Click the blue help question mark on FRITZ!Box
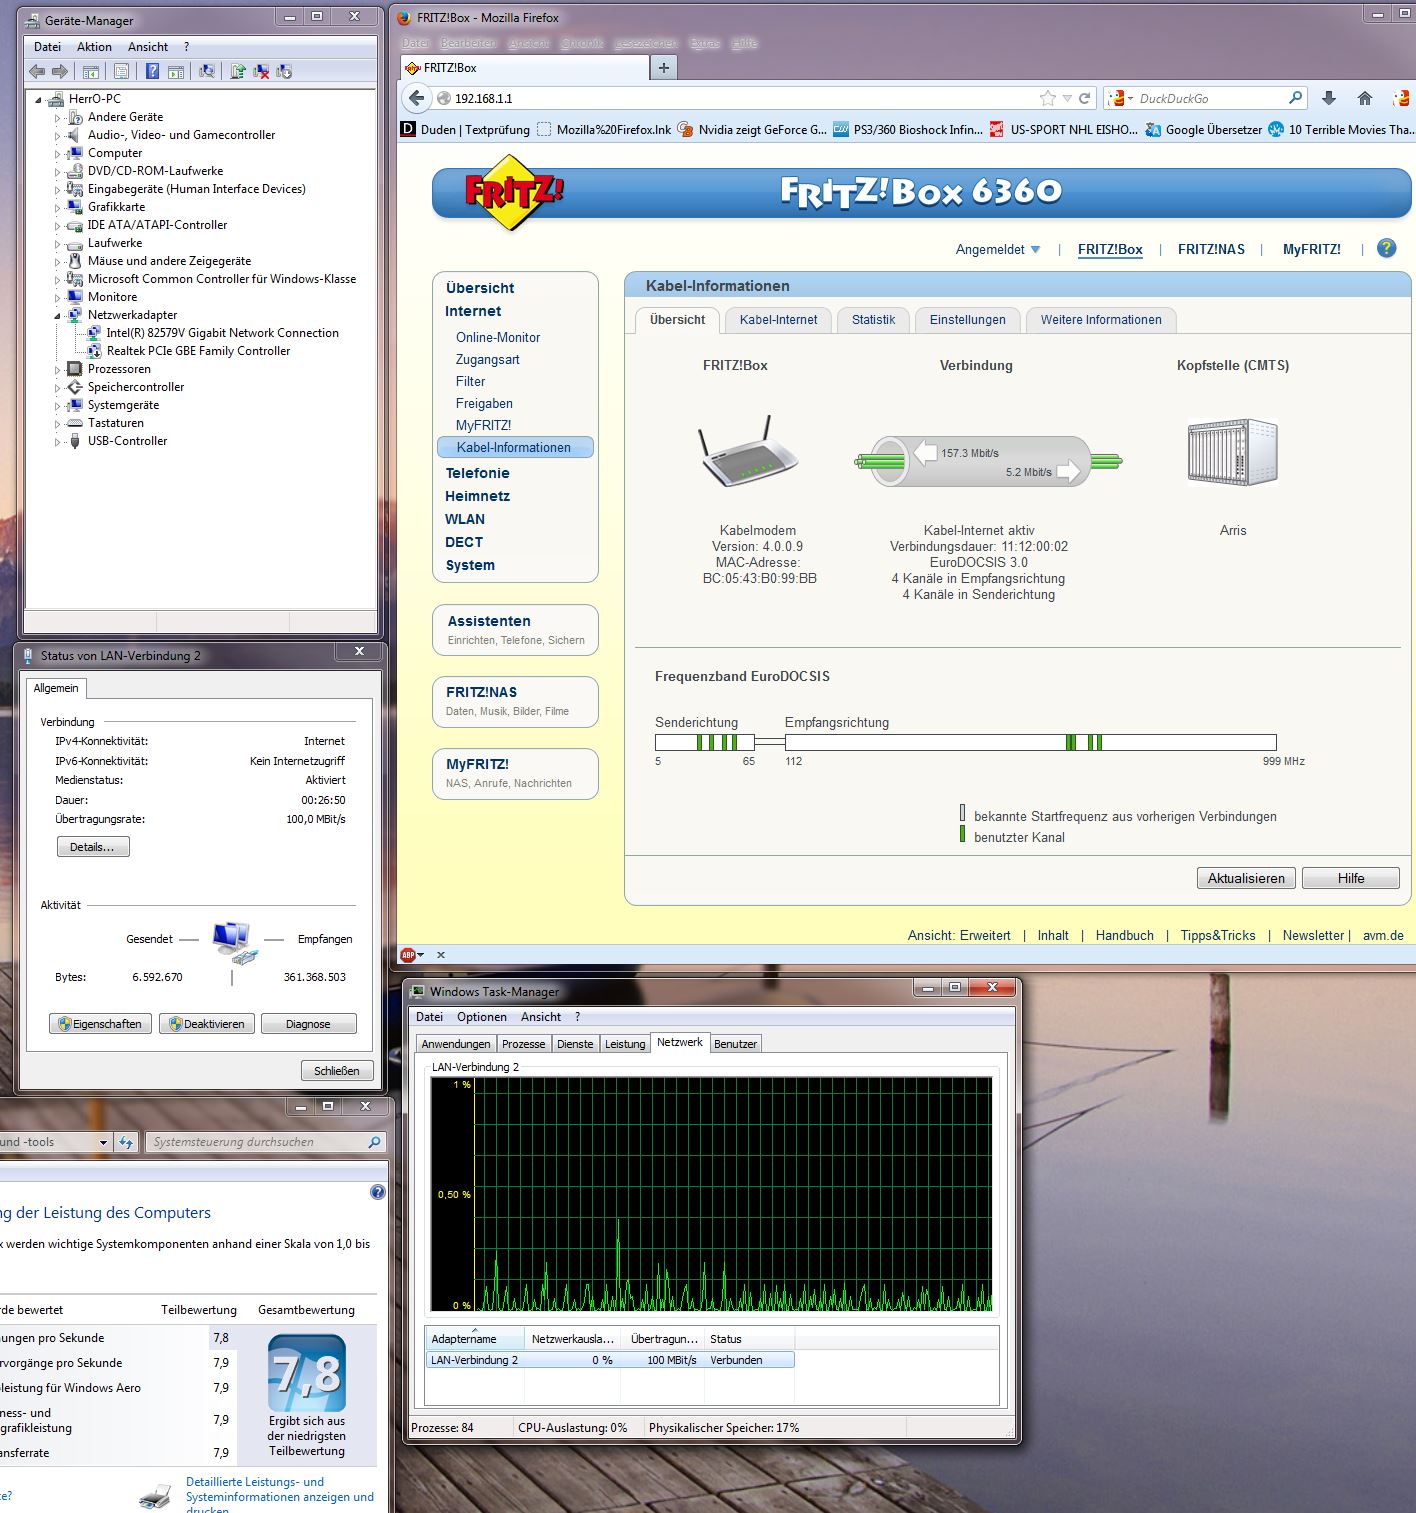The height and width of the screenshot is (1513, 1416). 1386,248
